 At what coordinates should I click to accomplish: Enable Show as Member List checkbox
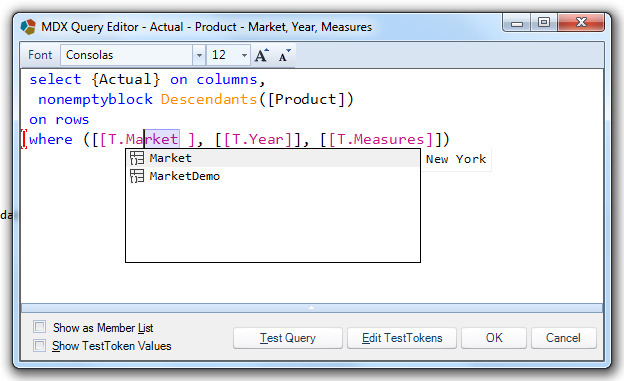39,327
